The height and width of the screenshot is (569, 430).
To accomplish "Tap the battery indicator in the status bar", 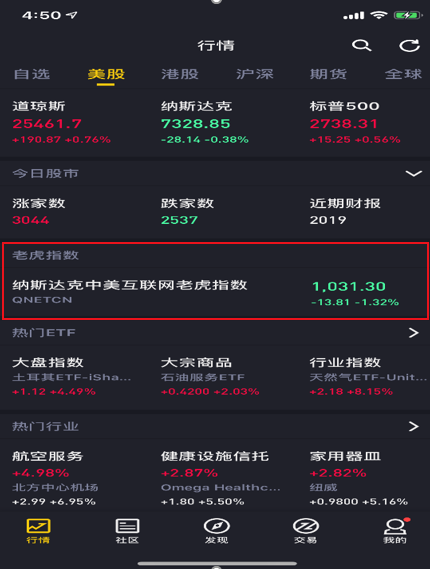I will coord(408,15).
